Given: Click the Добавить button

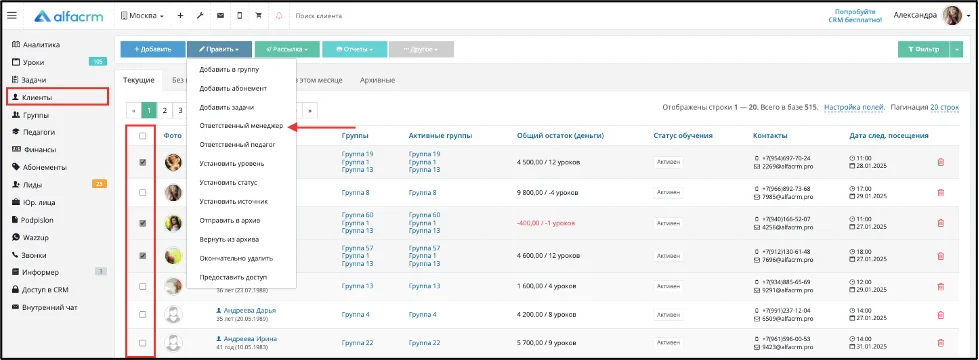Looking at the screenshot, I should click(153, 49).
